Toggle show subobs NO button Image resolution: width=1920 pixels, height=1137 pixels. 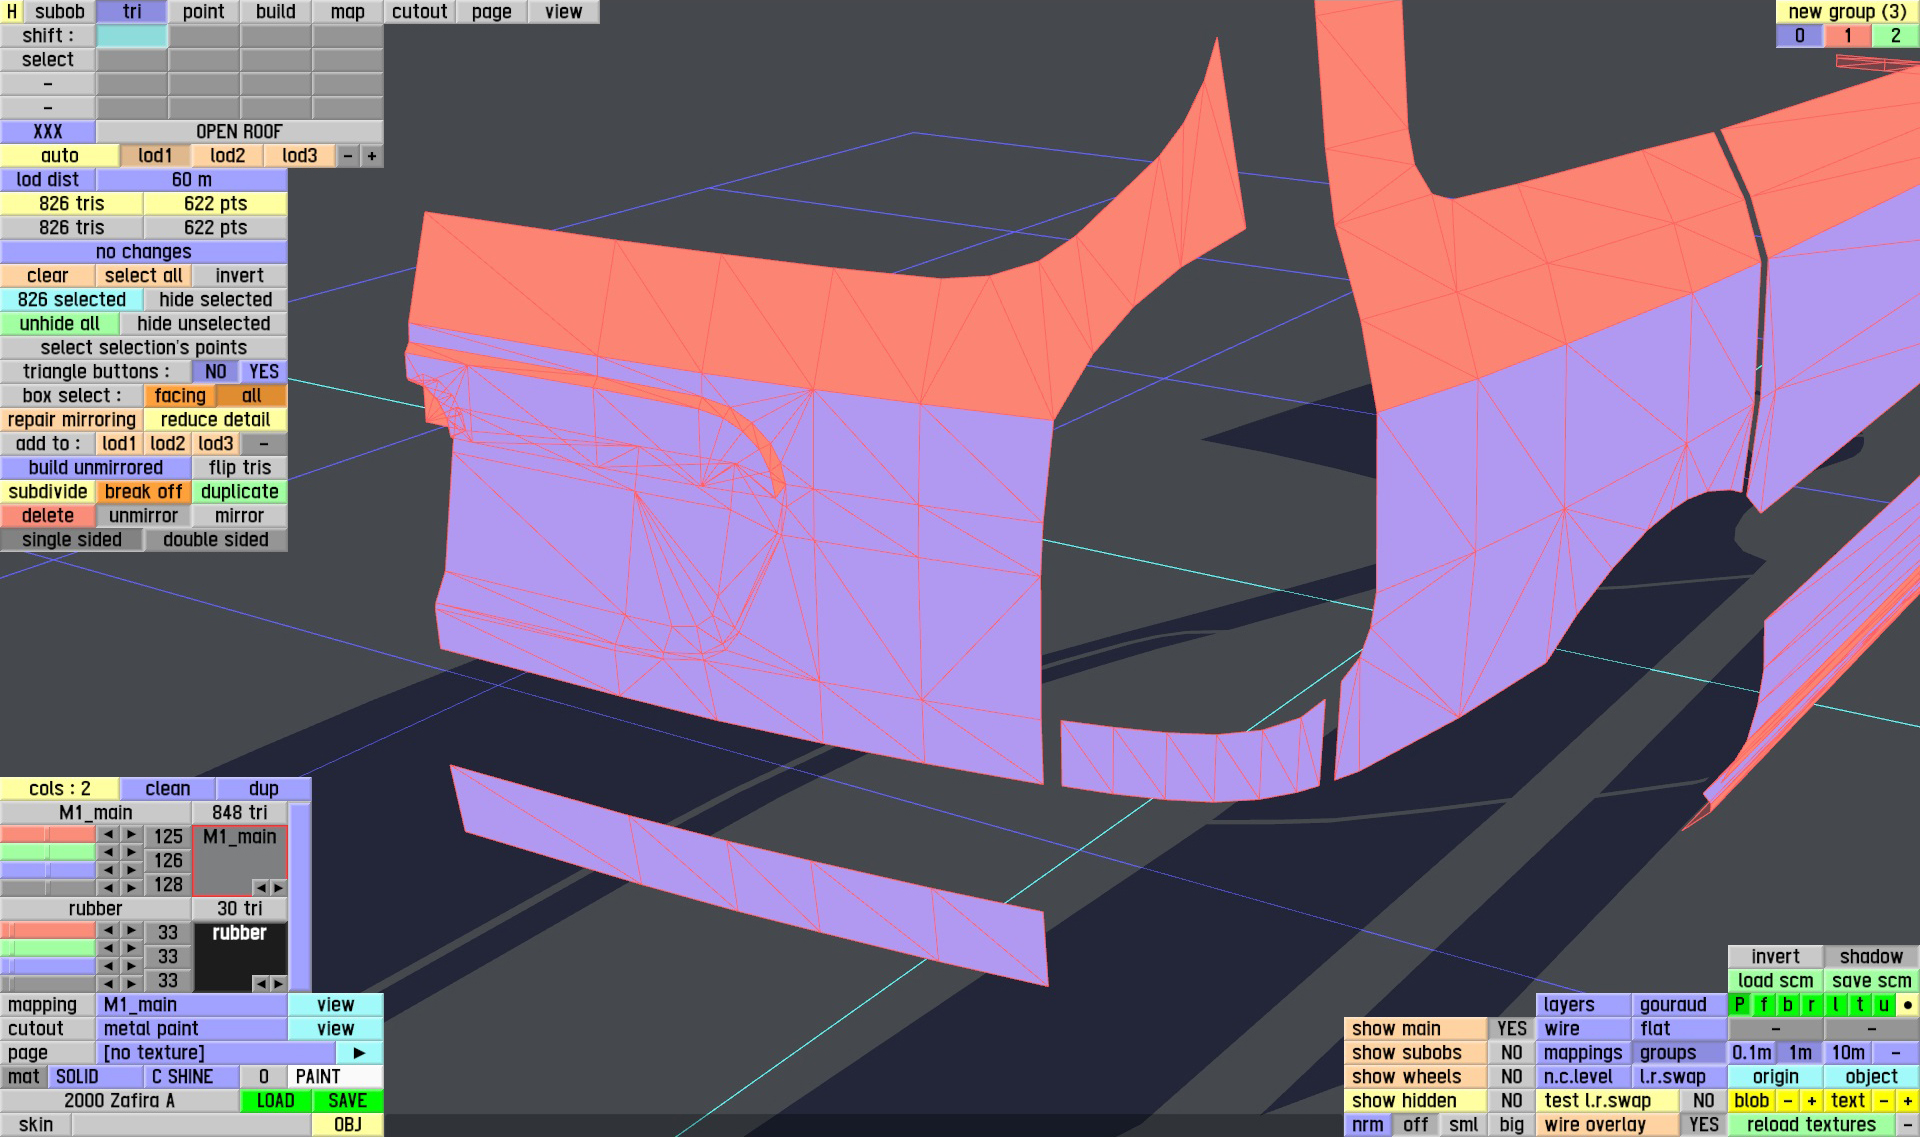point(1511,1053)
